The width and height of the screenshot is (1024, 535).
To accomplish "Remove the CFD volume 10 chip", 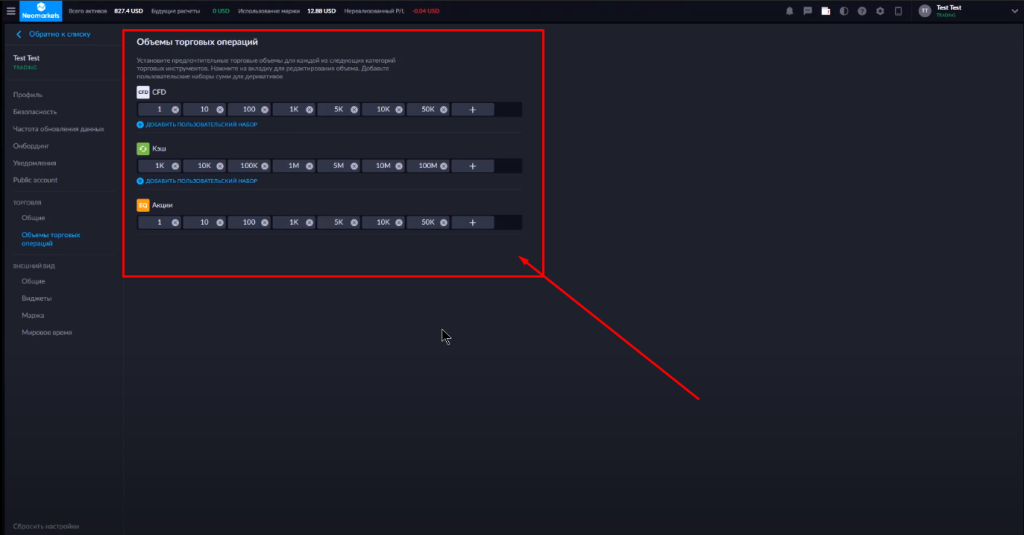I will coord(220,110).
